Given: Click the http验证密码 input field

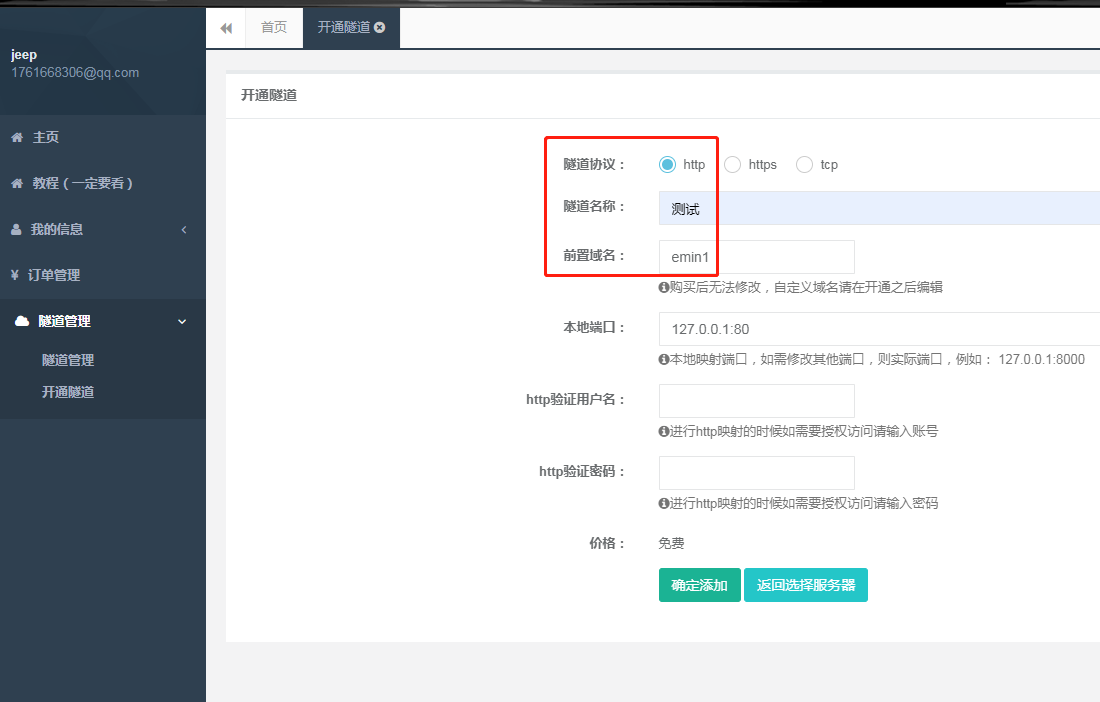Looking at the screenshot, I should pos(757,473).
